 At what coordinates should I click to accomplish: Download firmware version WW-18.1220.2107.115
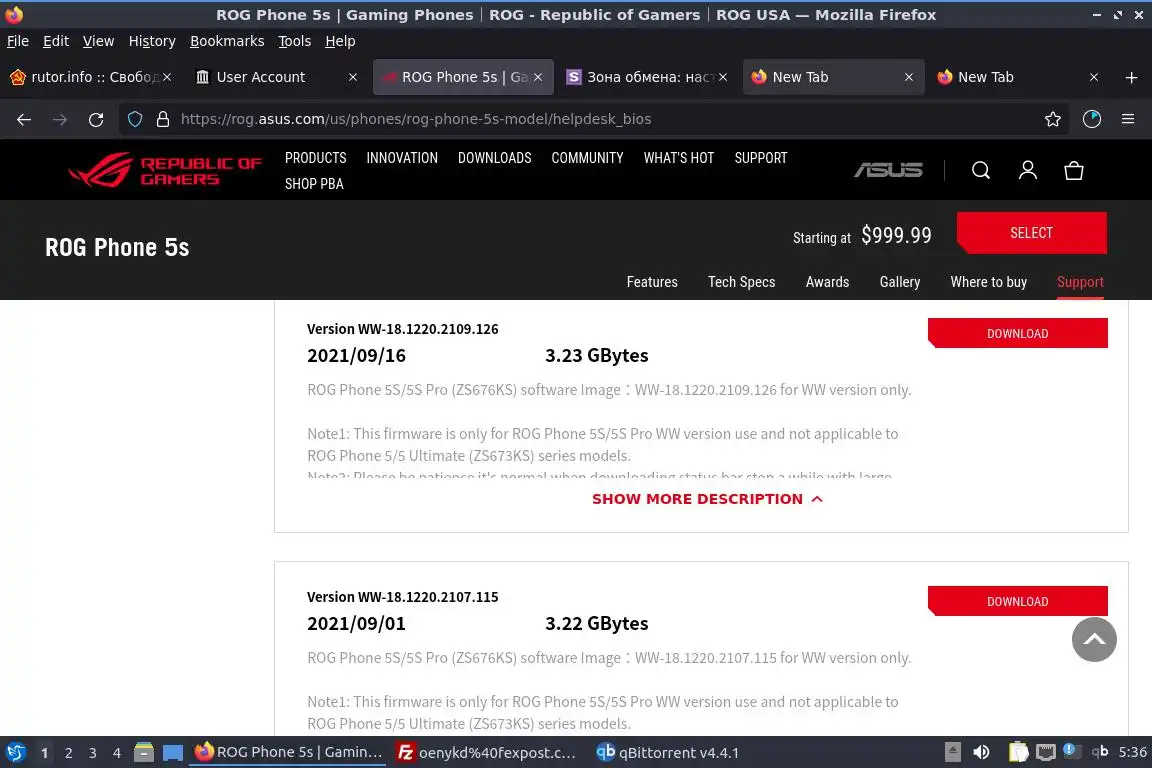pyautogui.click(x=1018, y=601)
